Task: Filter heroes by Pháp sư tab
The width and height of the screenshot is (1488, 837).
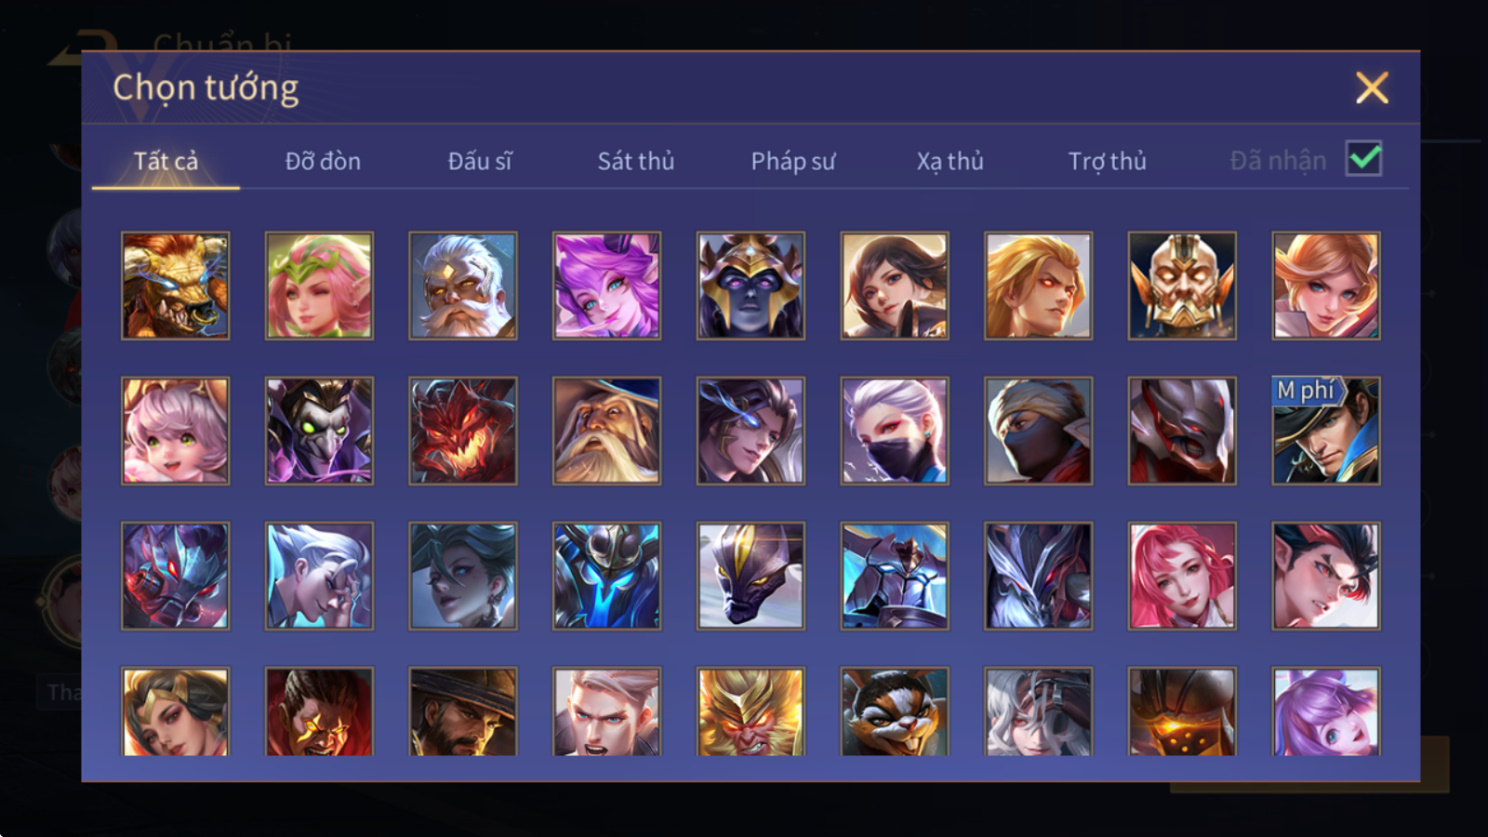Action: (x=793, y=161)
